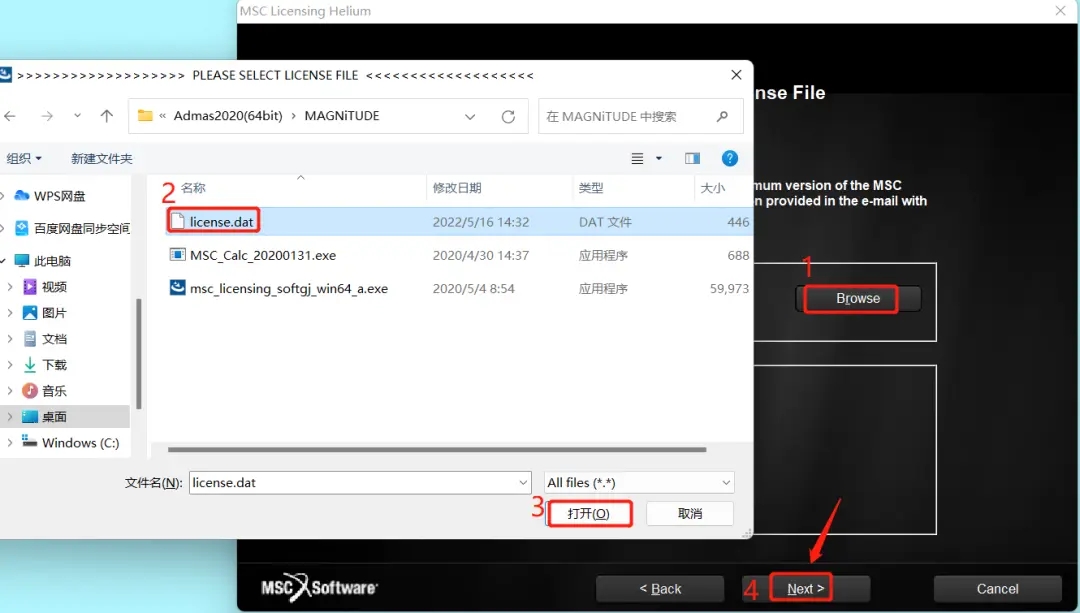Click the magnifier search icon

point(722,116)
